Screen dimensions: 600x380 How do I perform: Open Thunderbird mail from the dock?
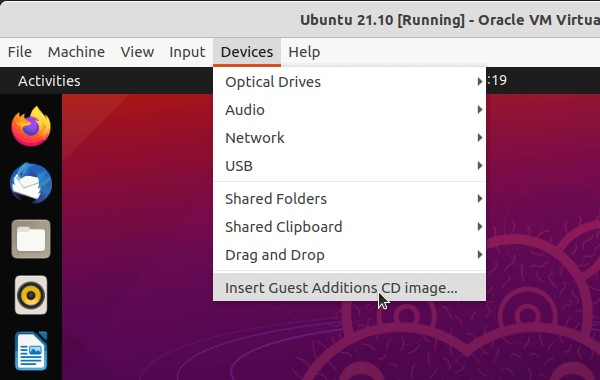point(31,183)
